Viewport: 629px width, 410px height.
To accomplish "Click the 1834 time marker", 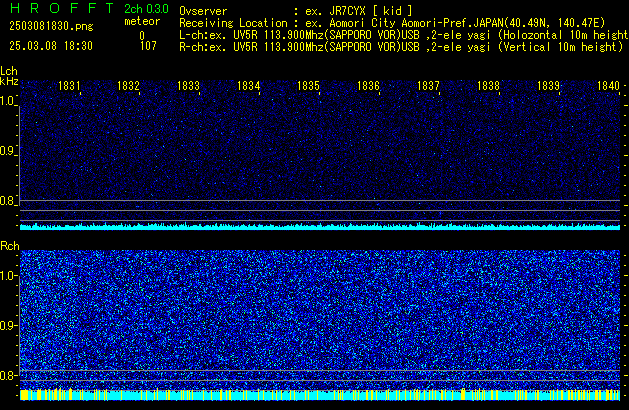I will [x=248, y=86].
